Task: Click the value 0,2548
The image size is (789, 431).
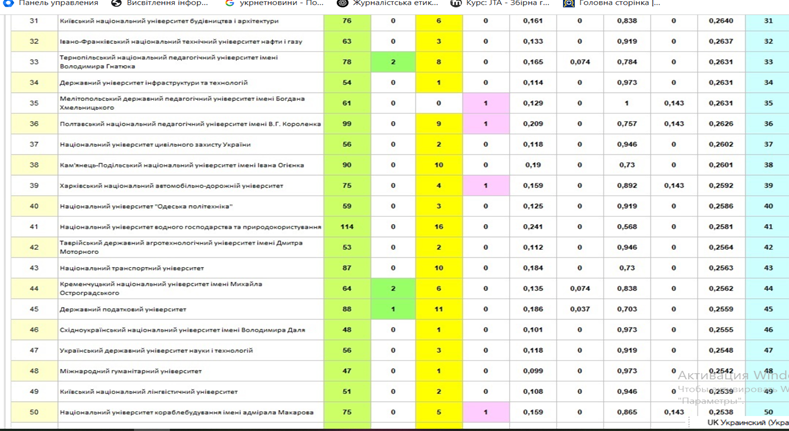Action: tap(721, 351)
